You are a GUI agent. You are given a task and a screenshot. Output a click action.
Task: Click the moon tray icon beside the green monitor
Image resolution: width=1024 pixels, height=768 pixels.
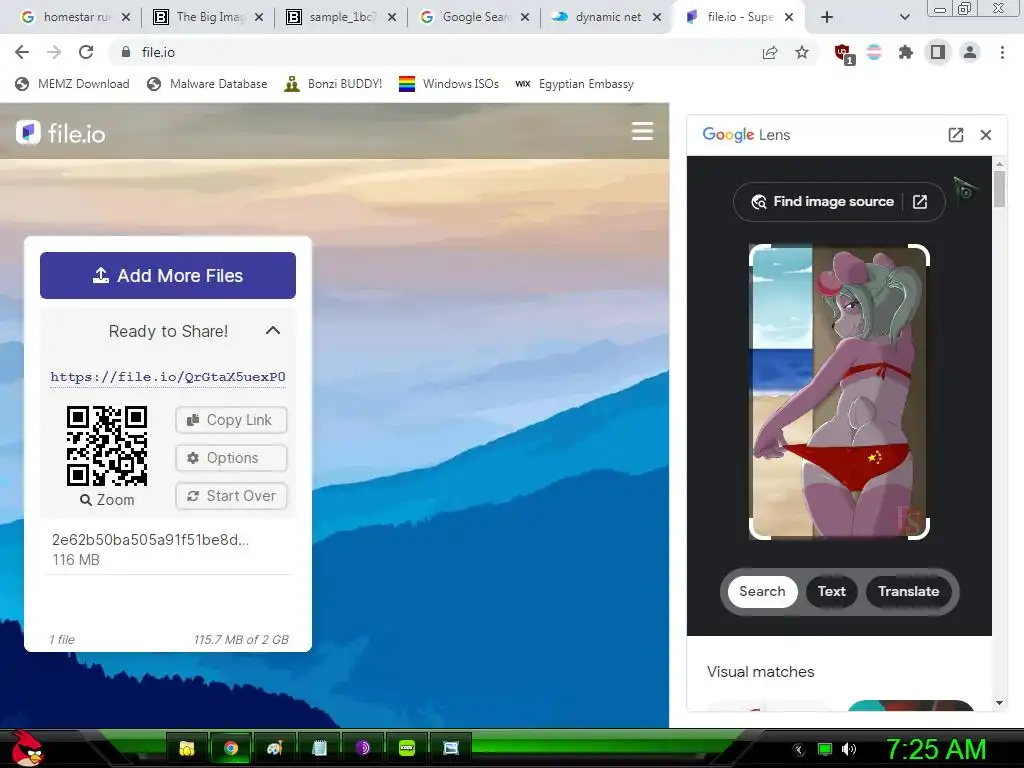(x=798, y=750)
